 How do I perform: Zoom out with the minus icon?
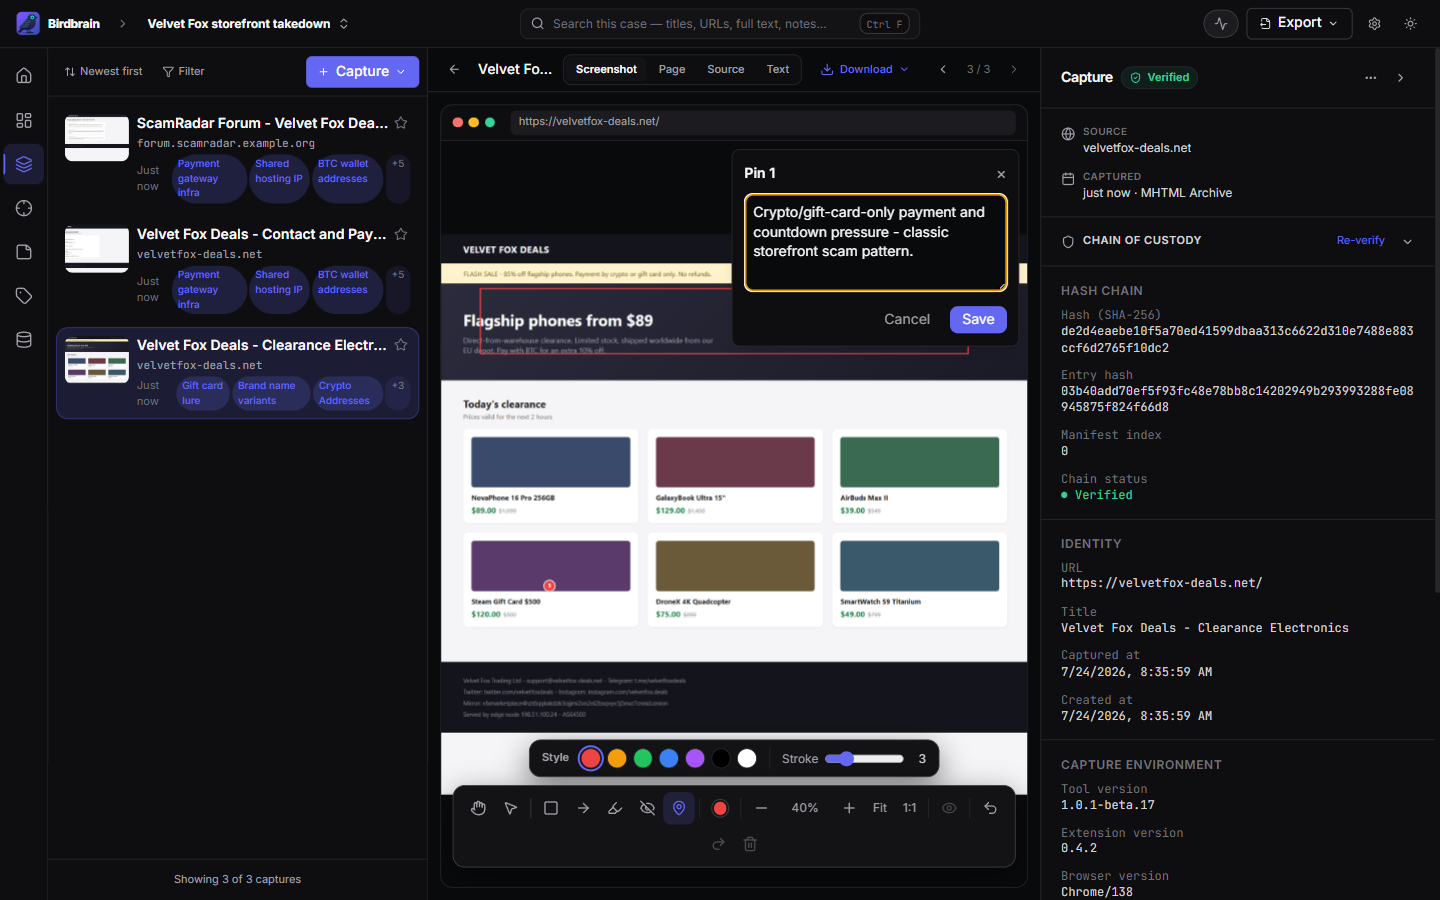[x=761, y=808]
